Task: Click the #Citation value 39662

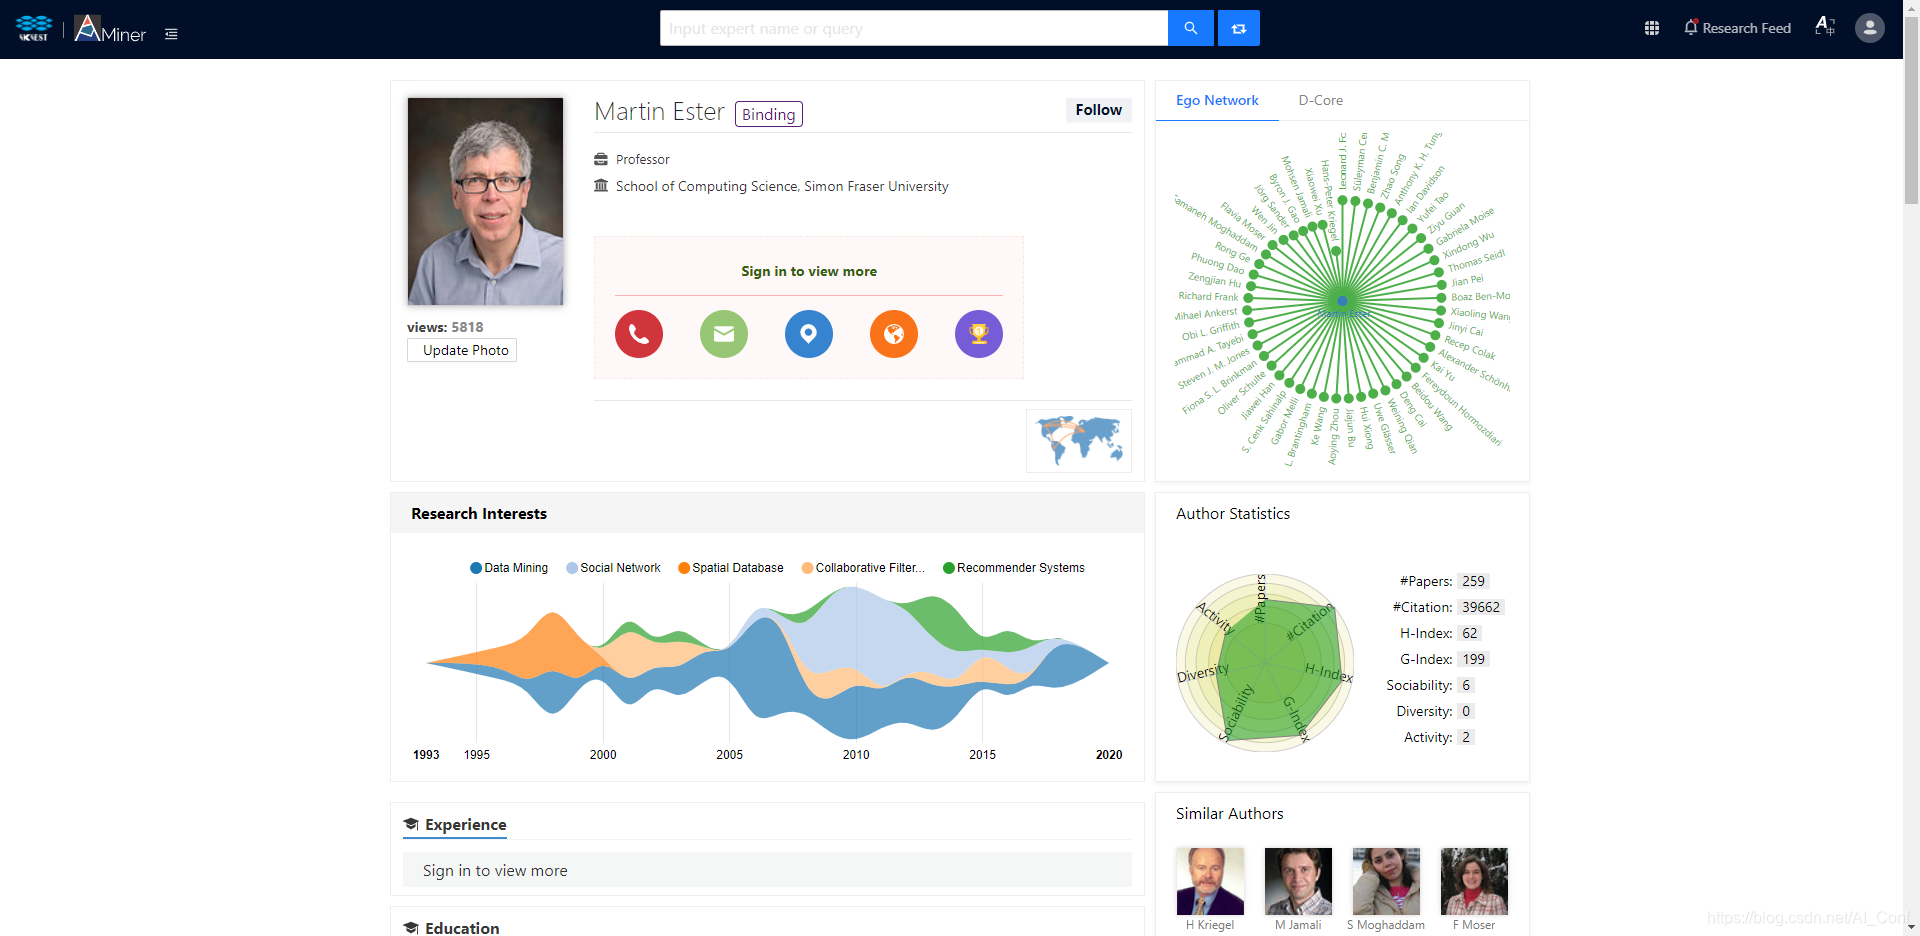Action: [x=1480, y=607]
